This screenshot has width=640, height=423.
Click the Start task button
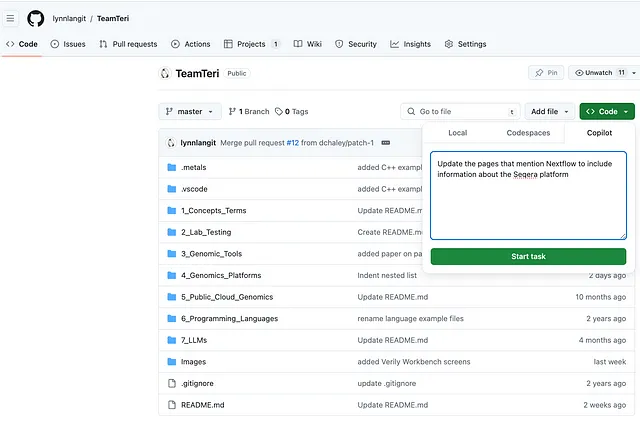coord(528,256)
